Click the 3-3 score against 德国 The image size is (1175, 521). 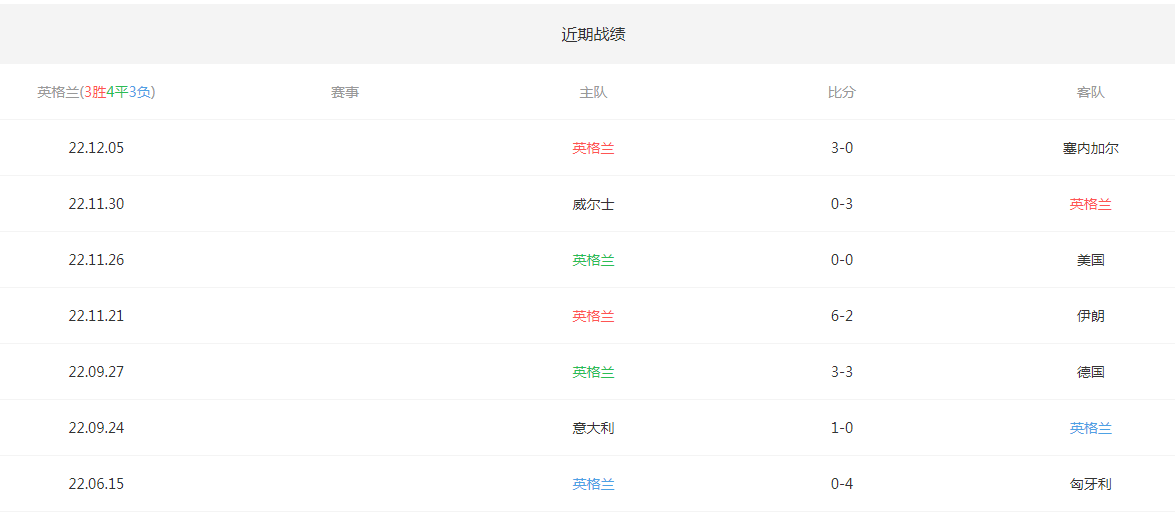(x=841, y=372)
